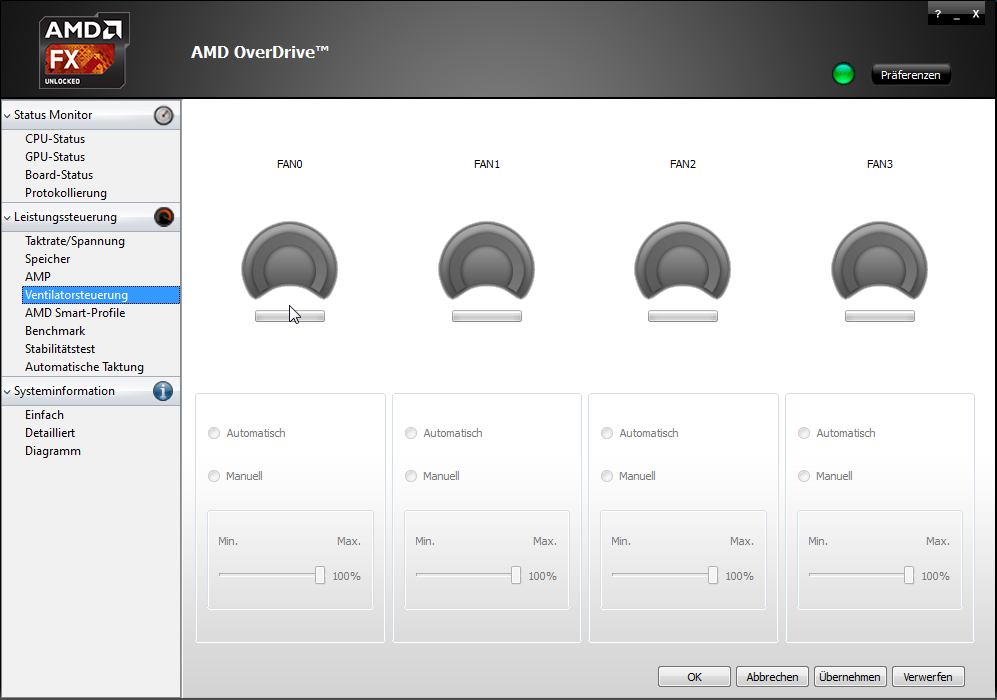Viewport: 997px width, 700px height.
Task: Open Stabilitätstest page
Action: [60, 349]
